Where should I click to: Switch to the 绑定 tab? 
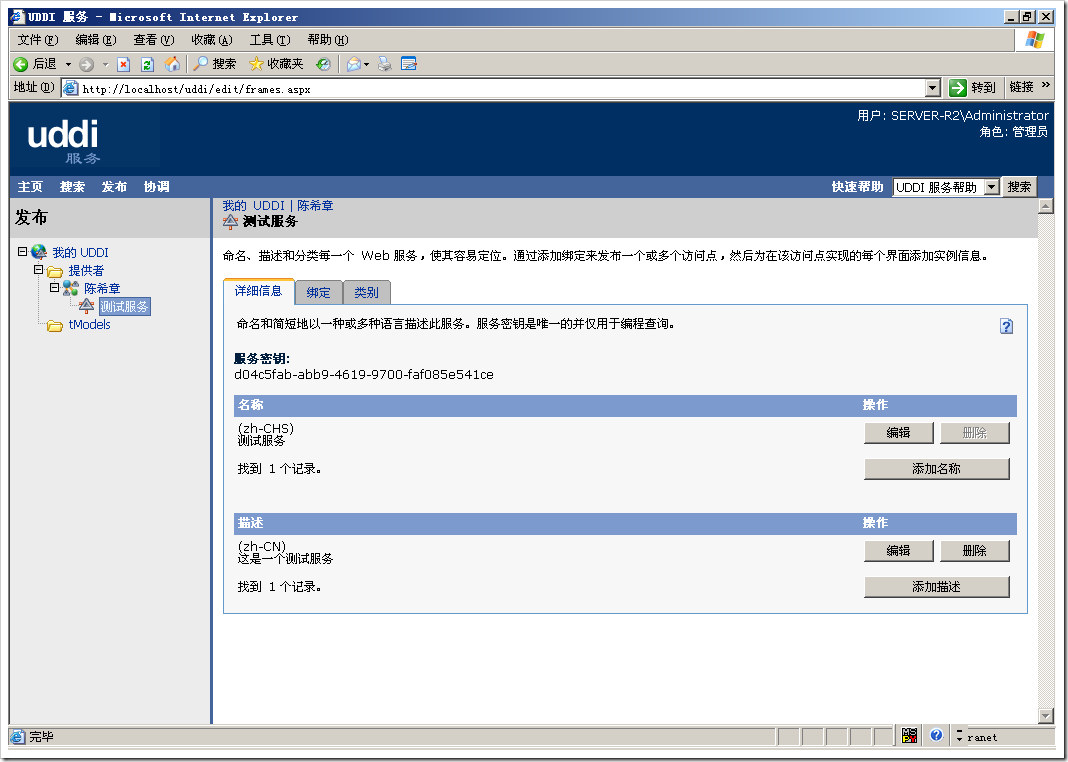click(x=318, y=292)
